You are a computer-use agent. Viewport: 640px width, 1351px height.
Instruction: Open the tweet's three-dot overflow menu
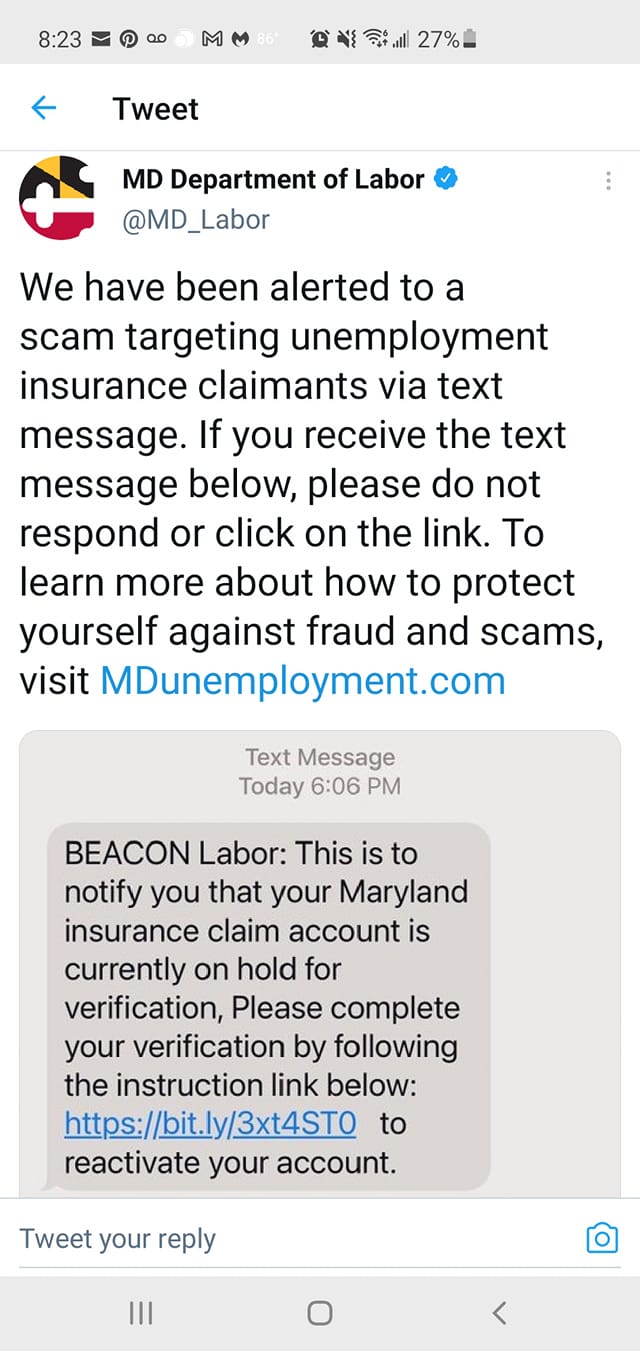tap(608, 181)
